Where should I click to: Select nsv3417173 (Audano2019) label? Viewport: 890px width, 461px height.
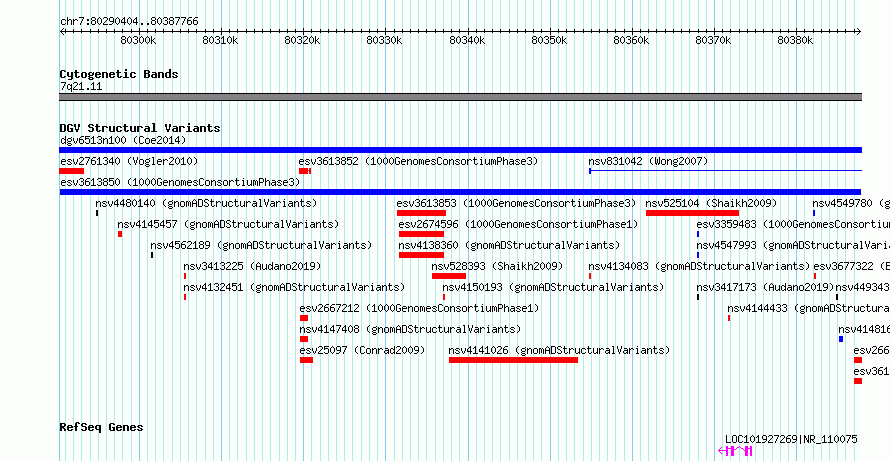(x=765, y=287)
